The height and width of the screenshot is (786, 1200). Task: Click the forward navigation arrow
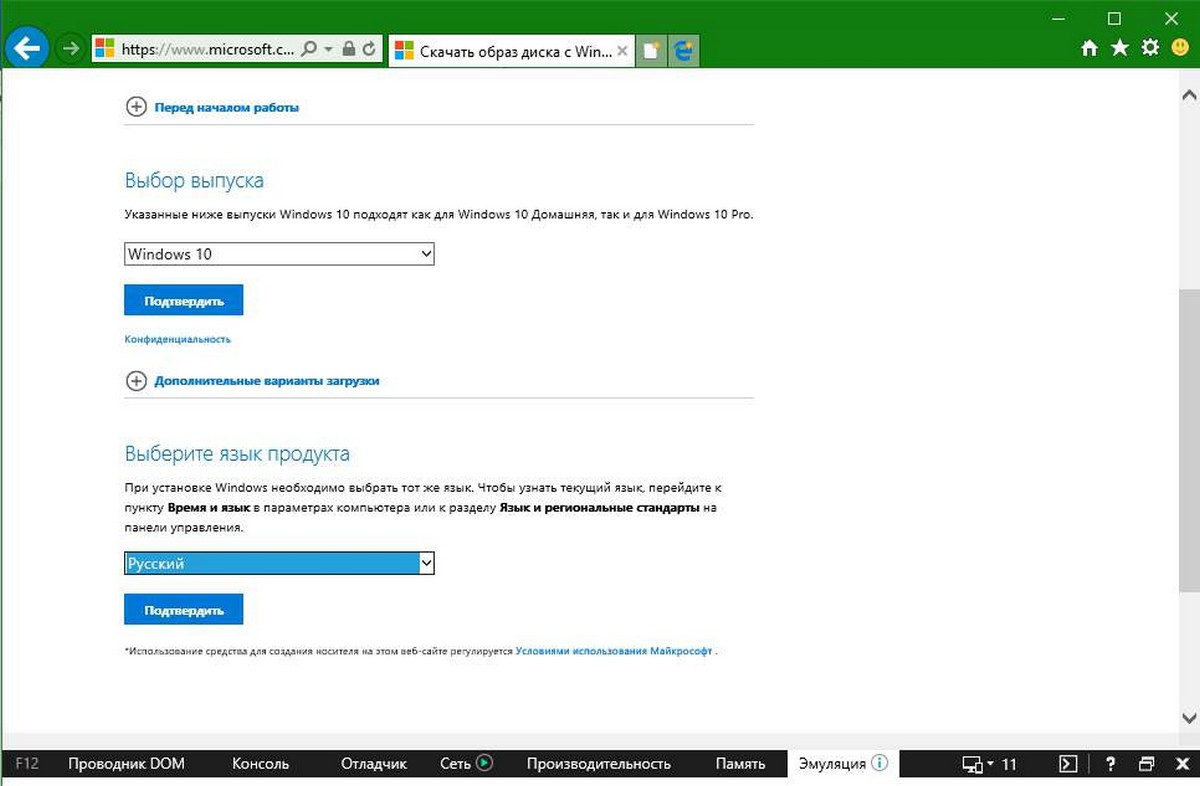pyautogui.click(x=69, y=48)
